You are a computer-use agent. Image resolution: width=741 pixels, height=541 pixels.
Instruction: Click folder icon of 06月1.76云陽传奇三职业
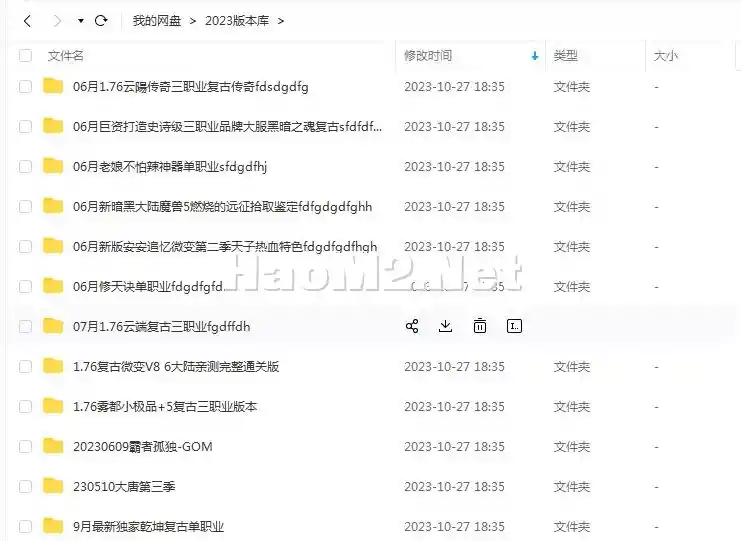tap(53, 86)
